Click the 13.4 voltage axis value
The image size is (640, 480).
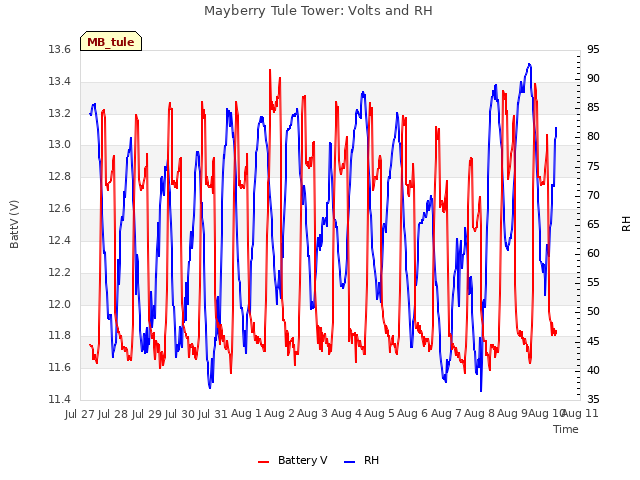(60, 81)
